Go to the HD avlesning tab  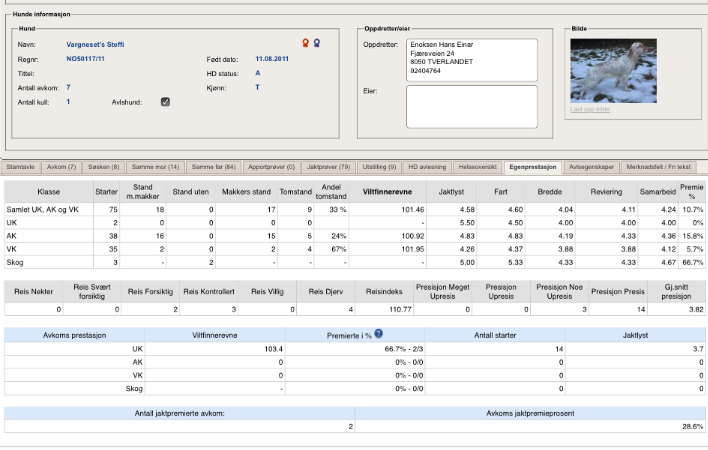coord(427,166)
